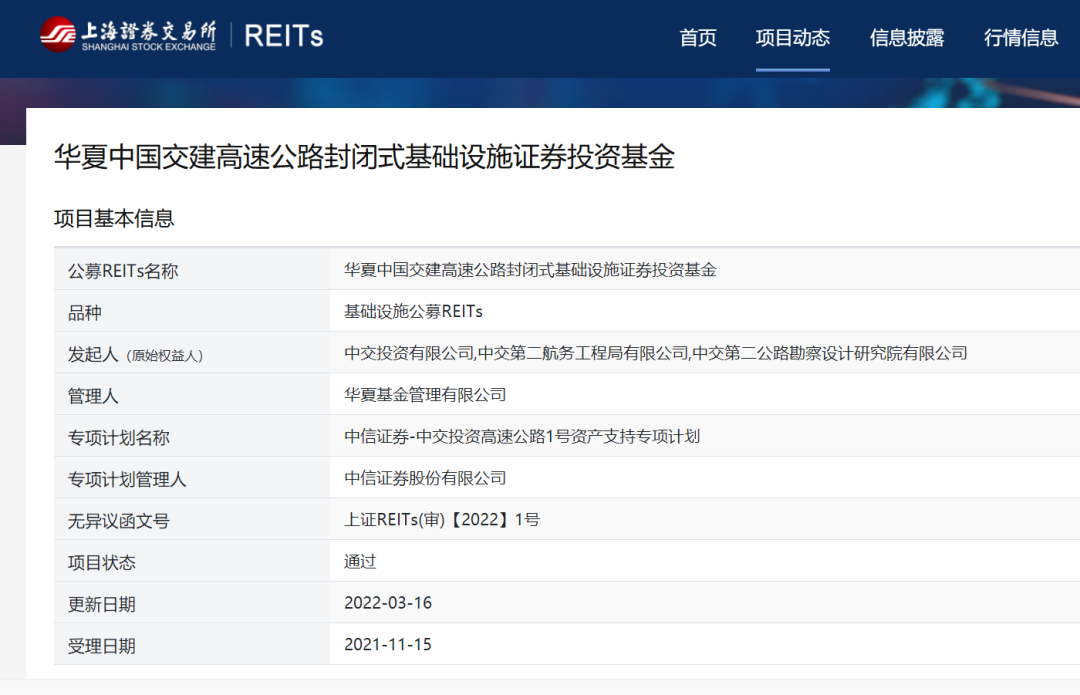Click the 上证REITs(审)【2022】1号 document number

coord(441,520)
